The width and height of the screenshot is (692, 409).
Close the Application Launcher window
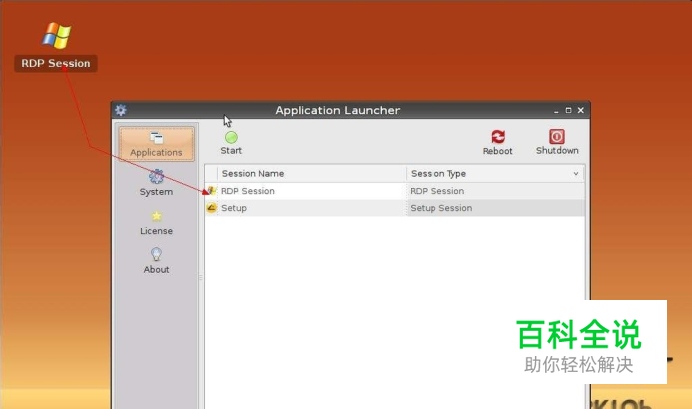point(581,110)
